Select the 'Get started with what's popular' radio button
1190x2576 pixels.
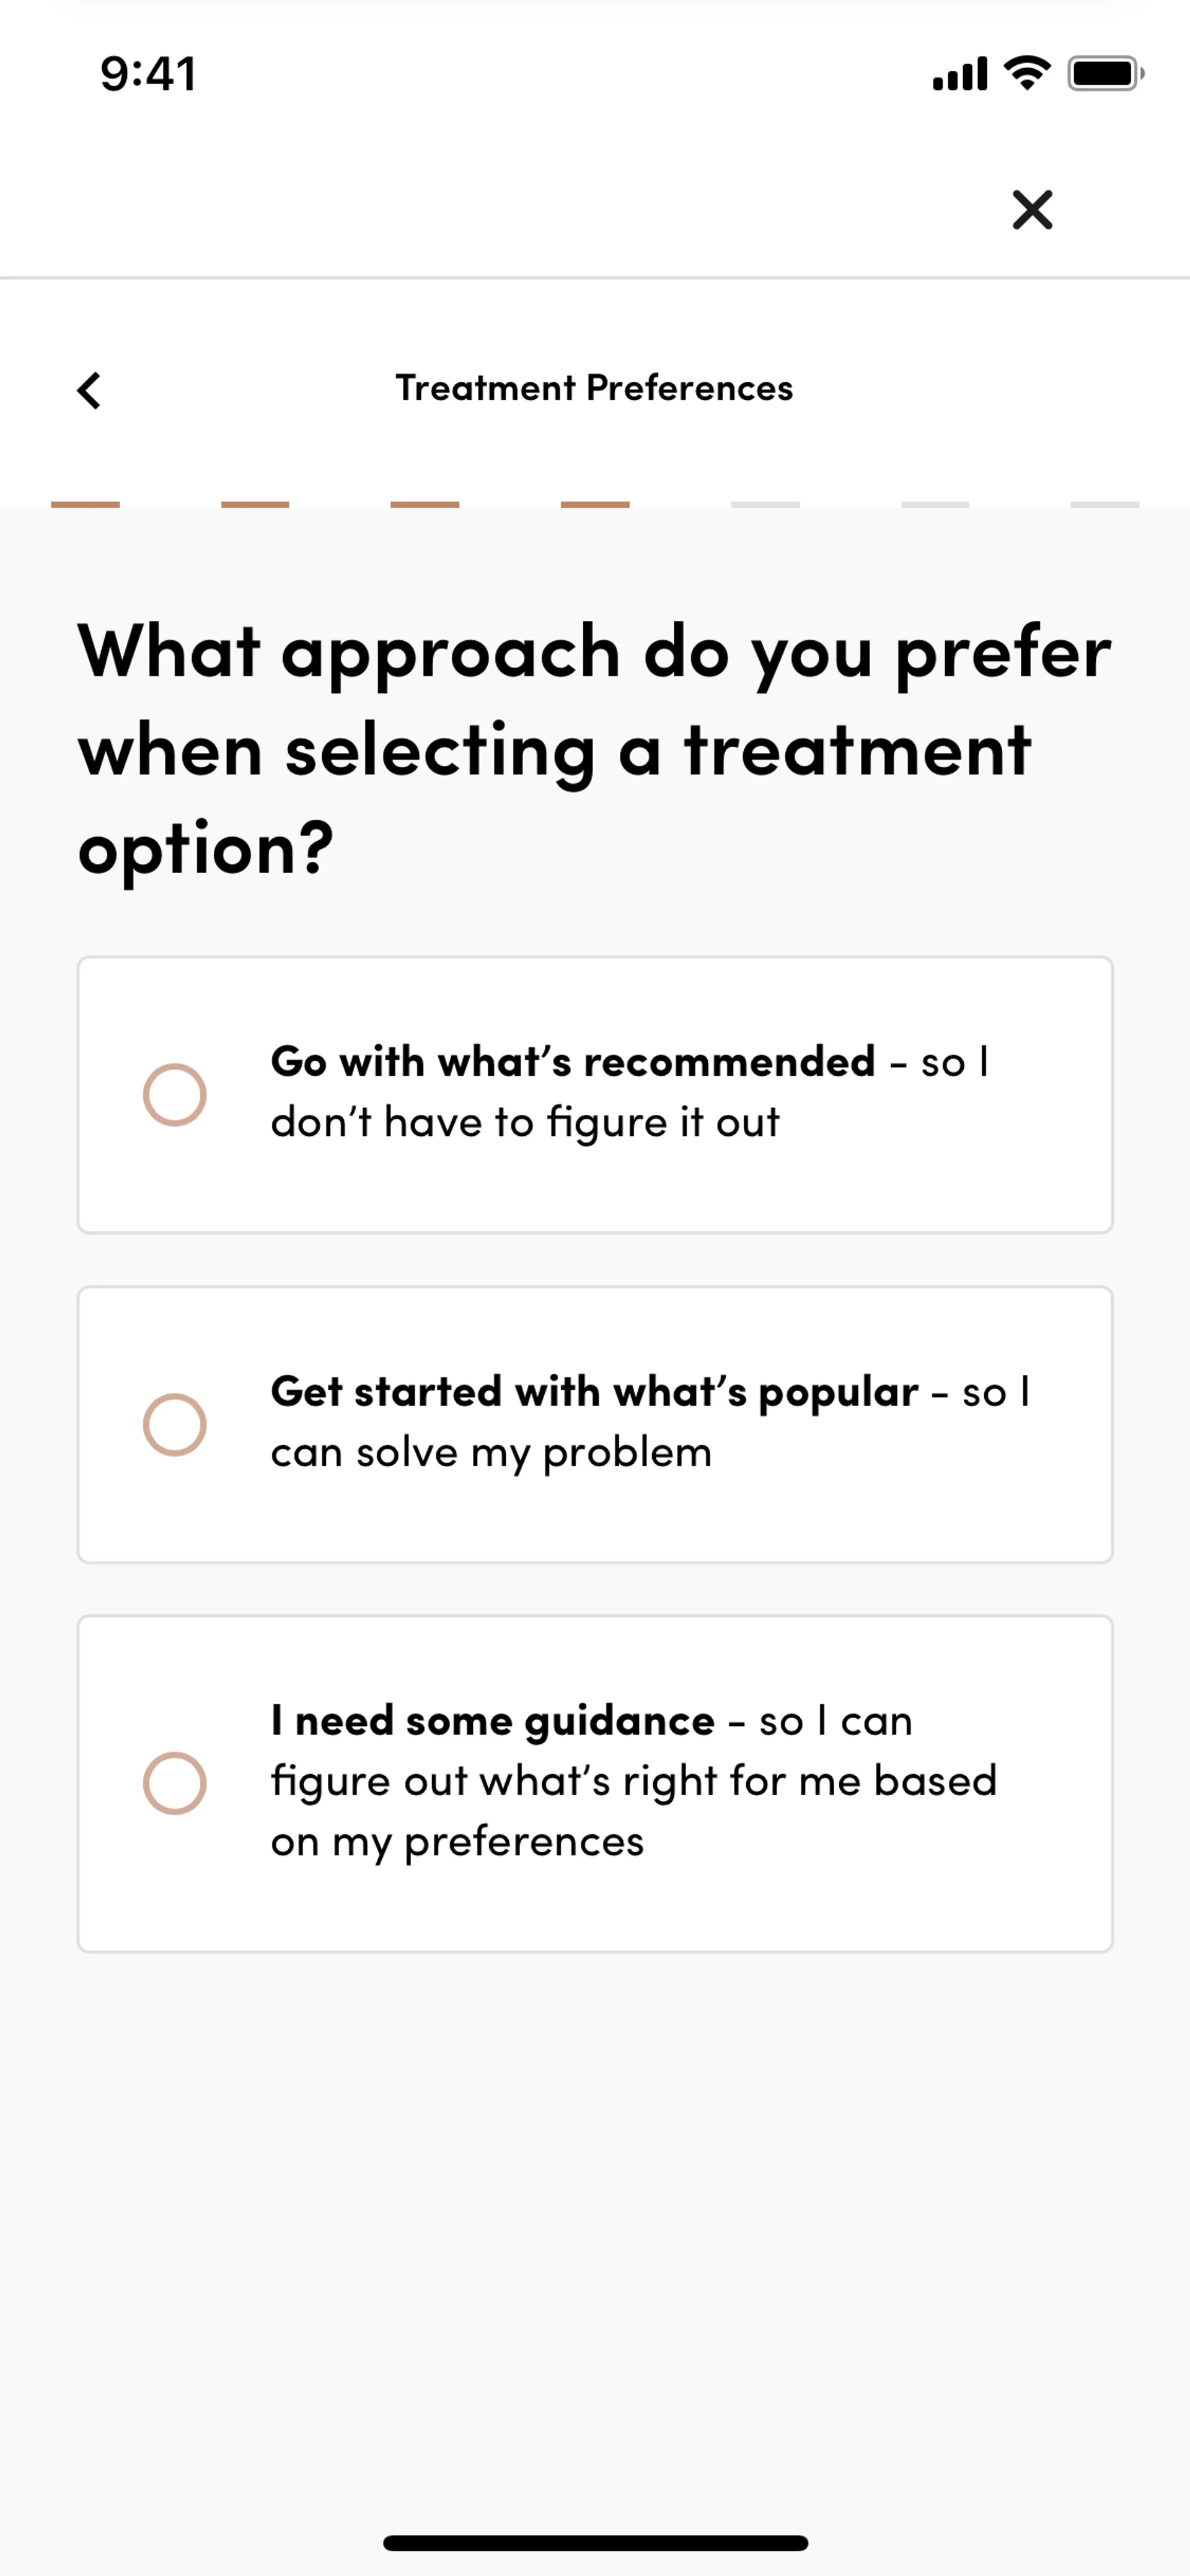175,1424
